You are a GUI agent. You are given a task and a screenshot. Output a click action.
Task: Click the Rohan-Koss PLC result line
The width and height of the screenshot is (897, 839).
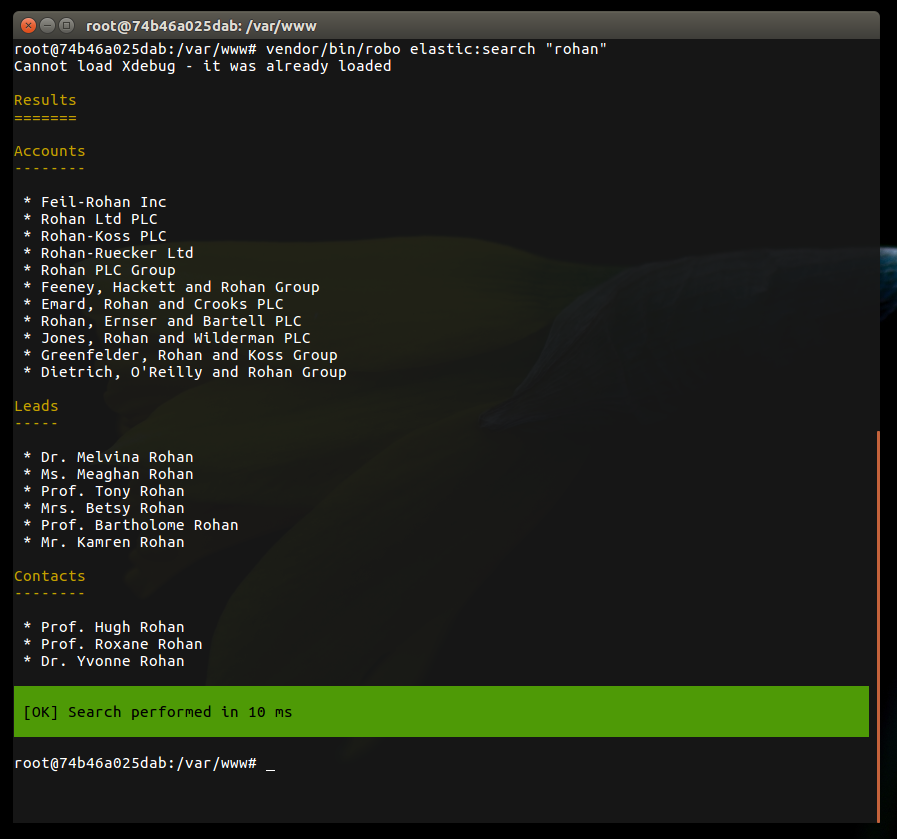pyautogui.click(x=95, y=235)
